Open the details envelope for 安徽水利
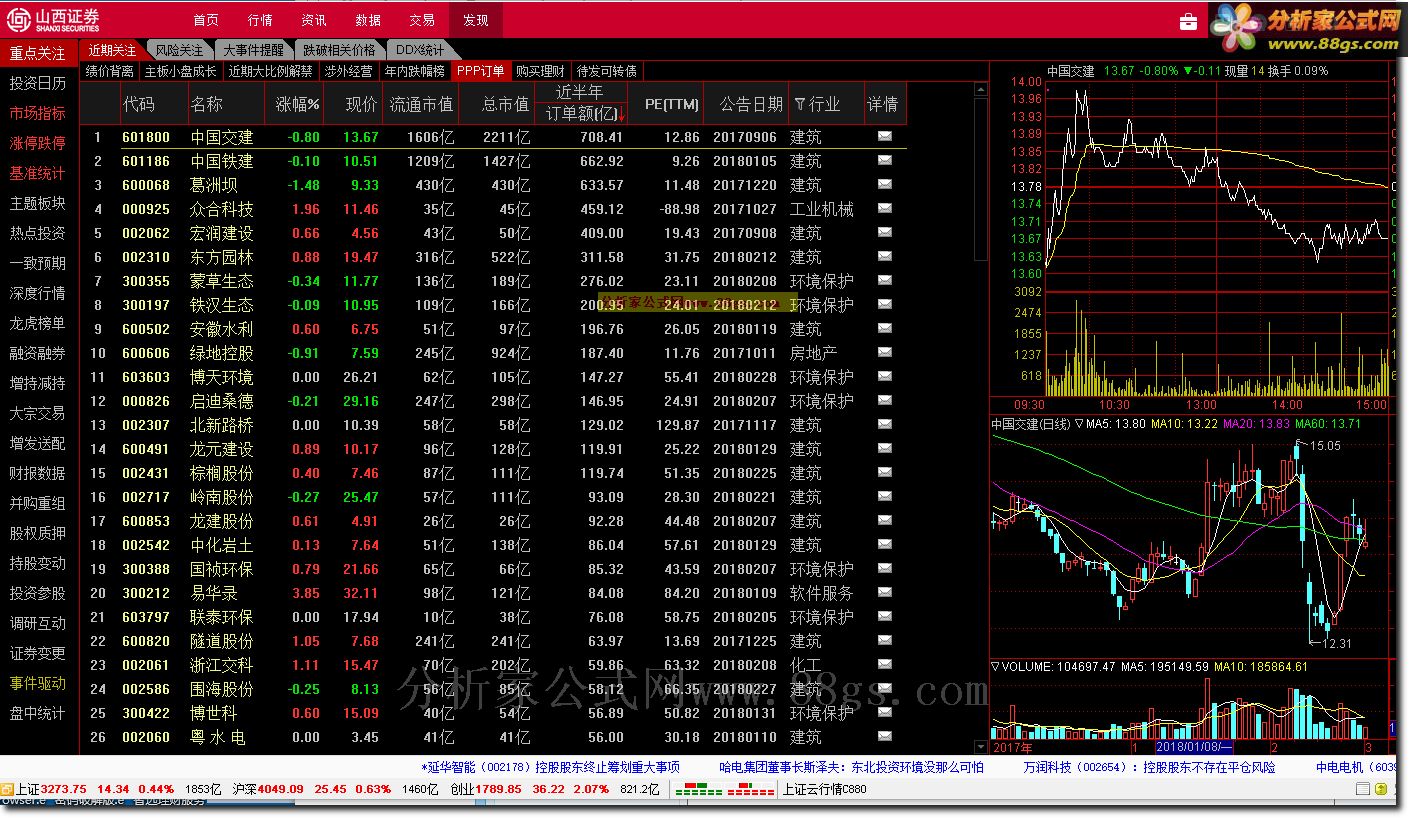 [x=884, y=328]
